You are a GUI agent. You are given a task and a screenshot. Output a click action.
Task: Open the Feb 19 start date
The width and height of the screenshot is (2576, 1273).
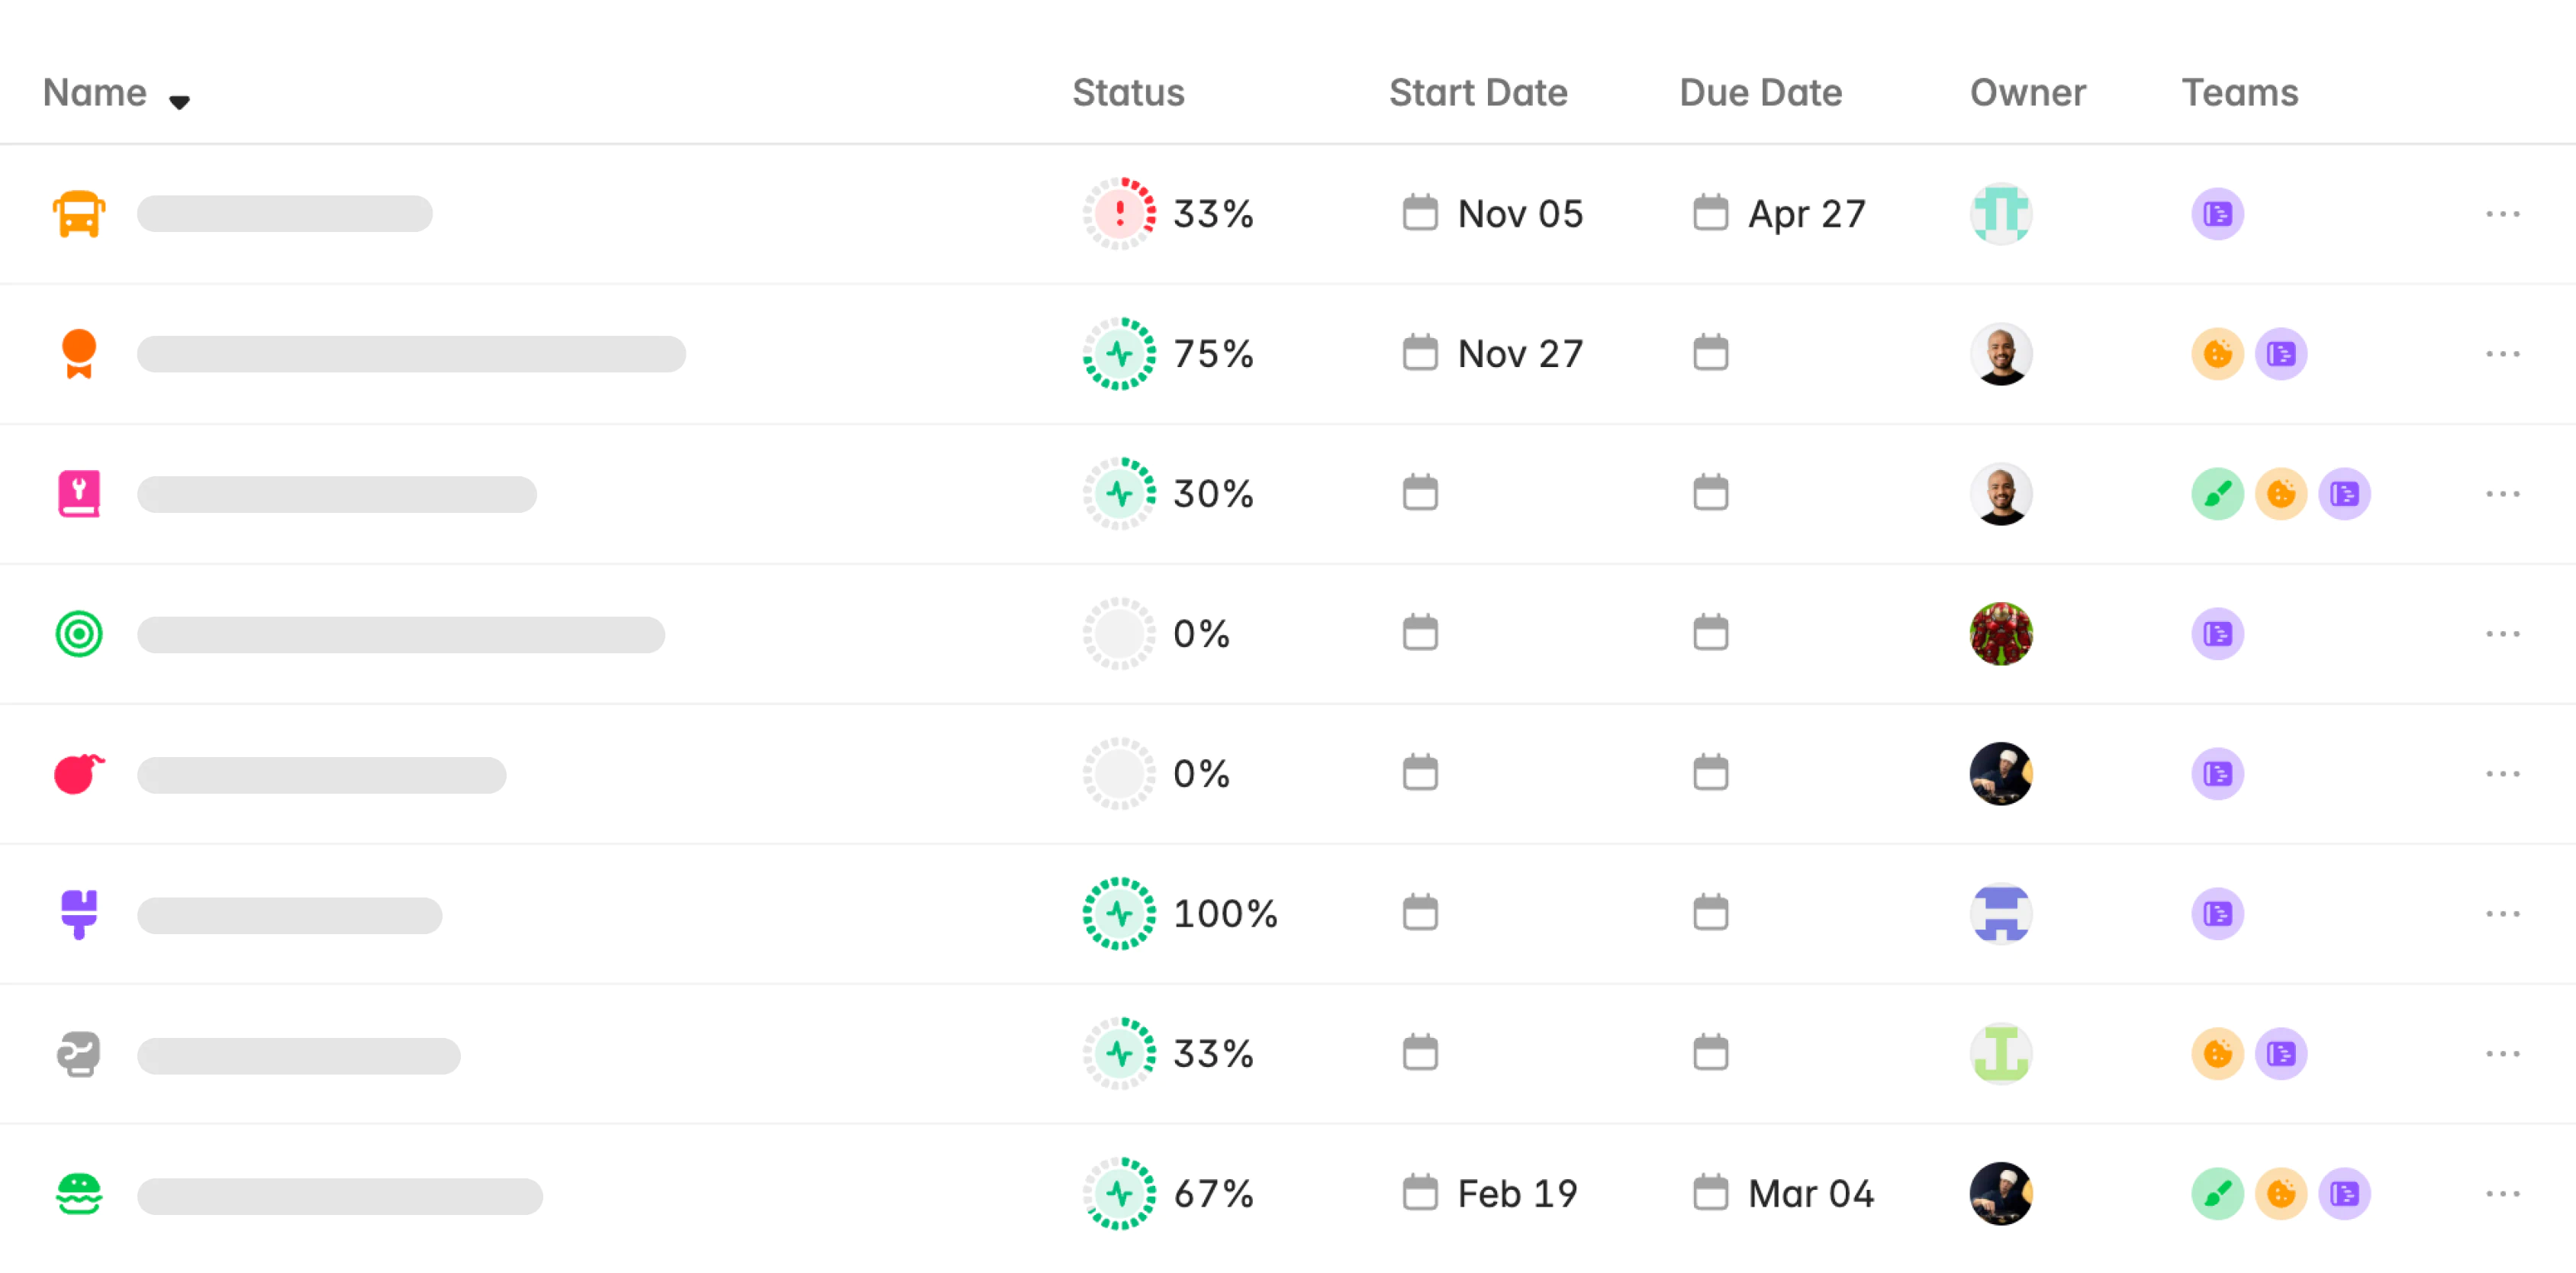[1490, 1193]
